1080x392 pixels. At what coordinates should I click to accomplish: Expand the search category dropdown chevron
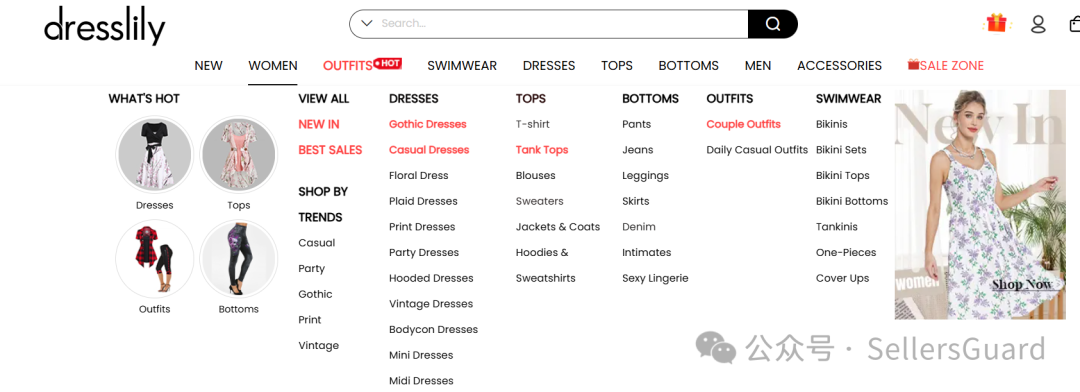[x=367, y=23]
